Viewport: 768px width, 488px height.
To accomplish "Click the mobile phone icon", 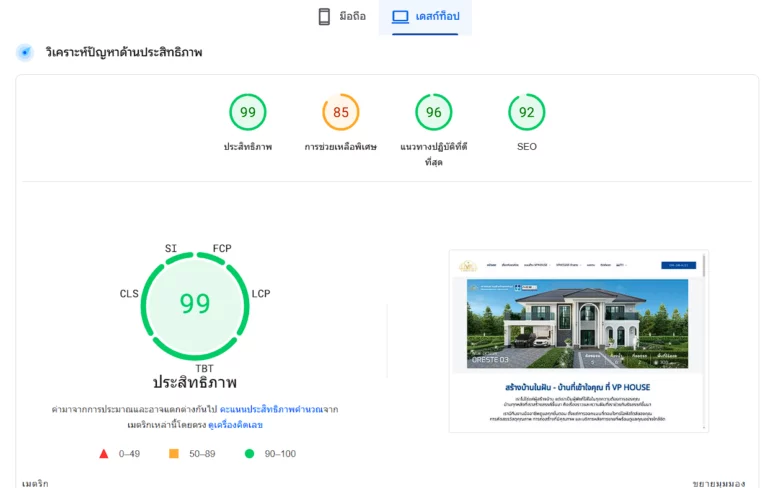I will [324, 16].
